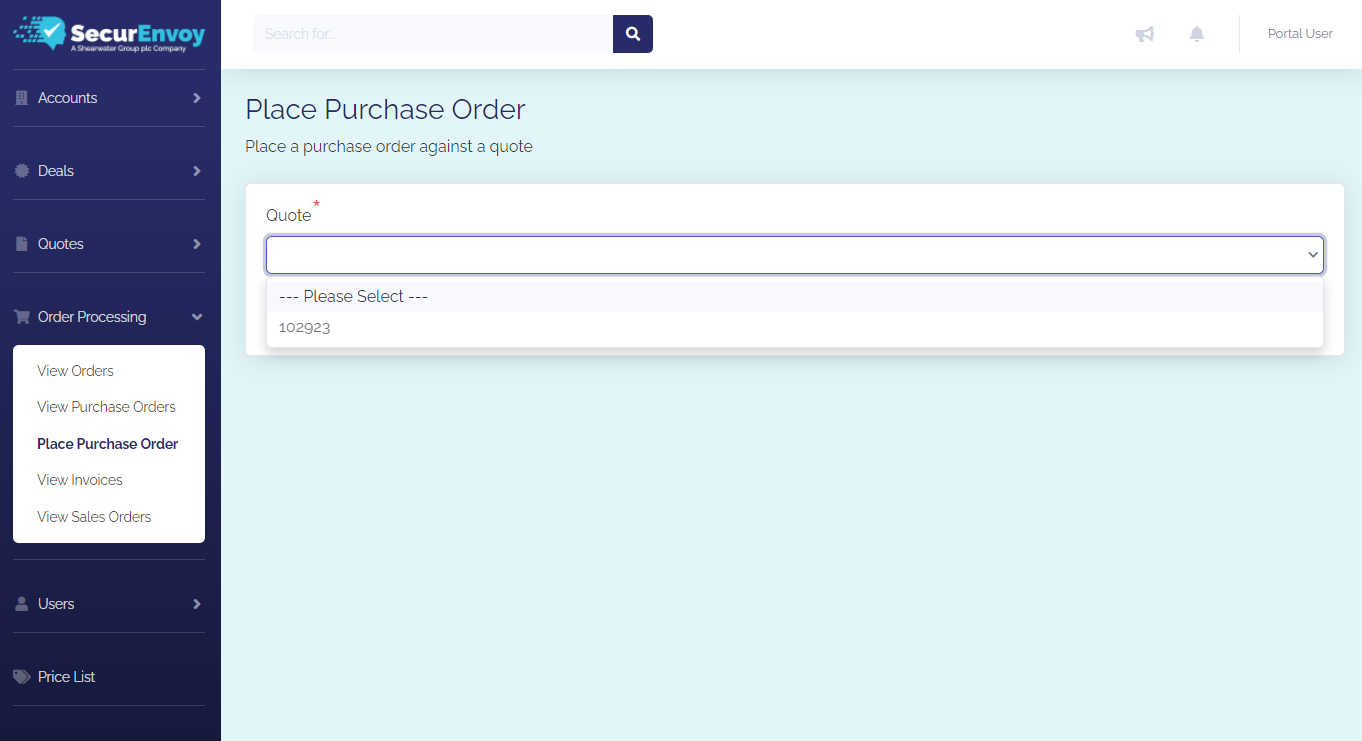Click the Price List tags icon
This screenshot has height=741, width=1362.
22,677
